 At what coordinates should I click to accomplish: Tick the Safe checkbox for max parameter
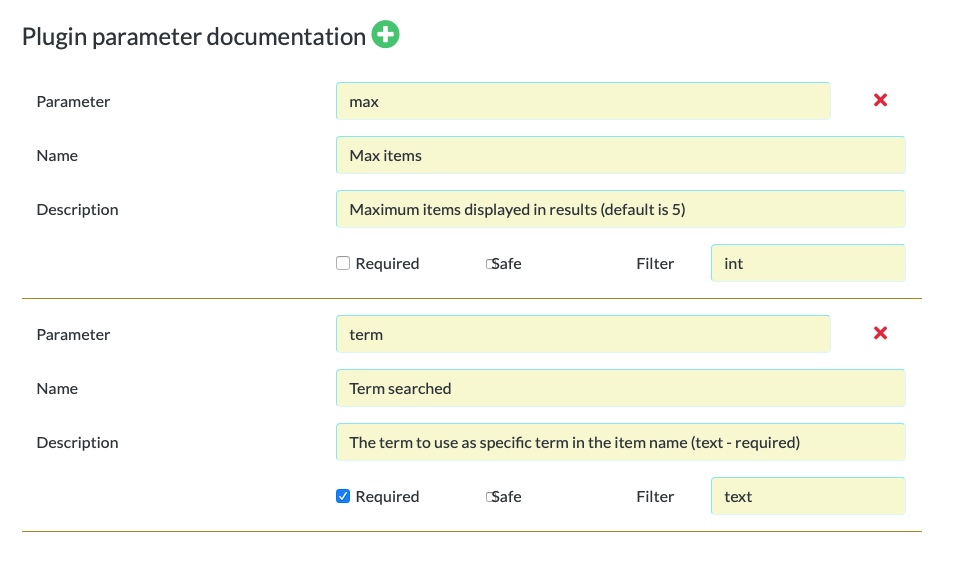pyautogui.click(x=490, y=264)
